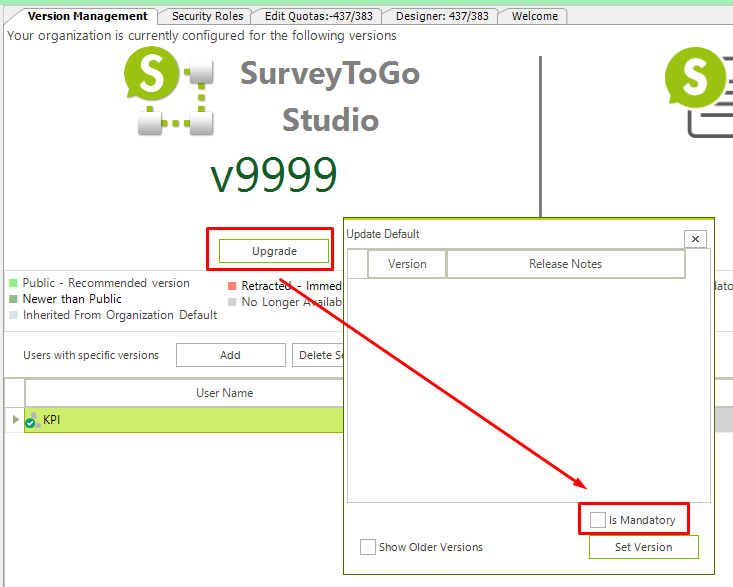Click the green Public - Recommended version swatch
Viewport: 733px width, 587px height.
pos(13,283)
